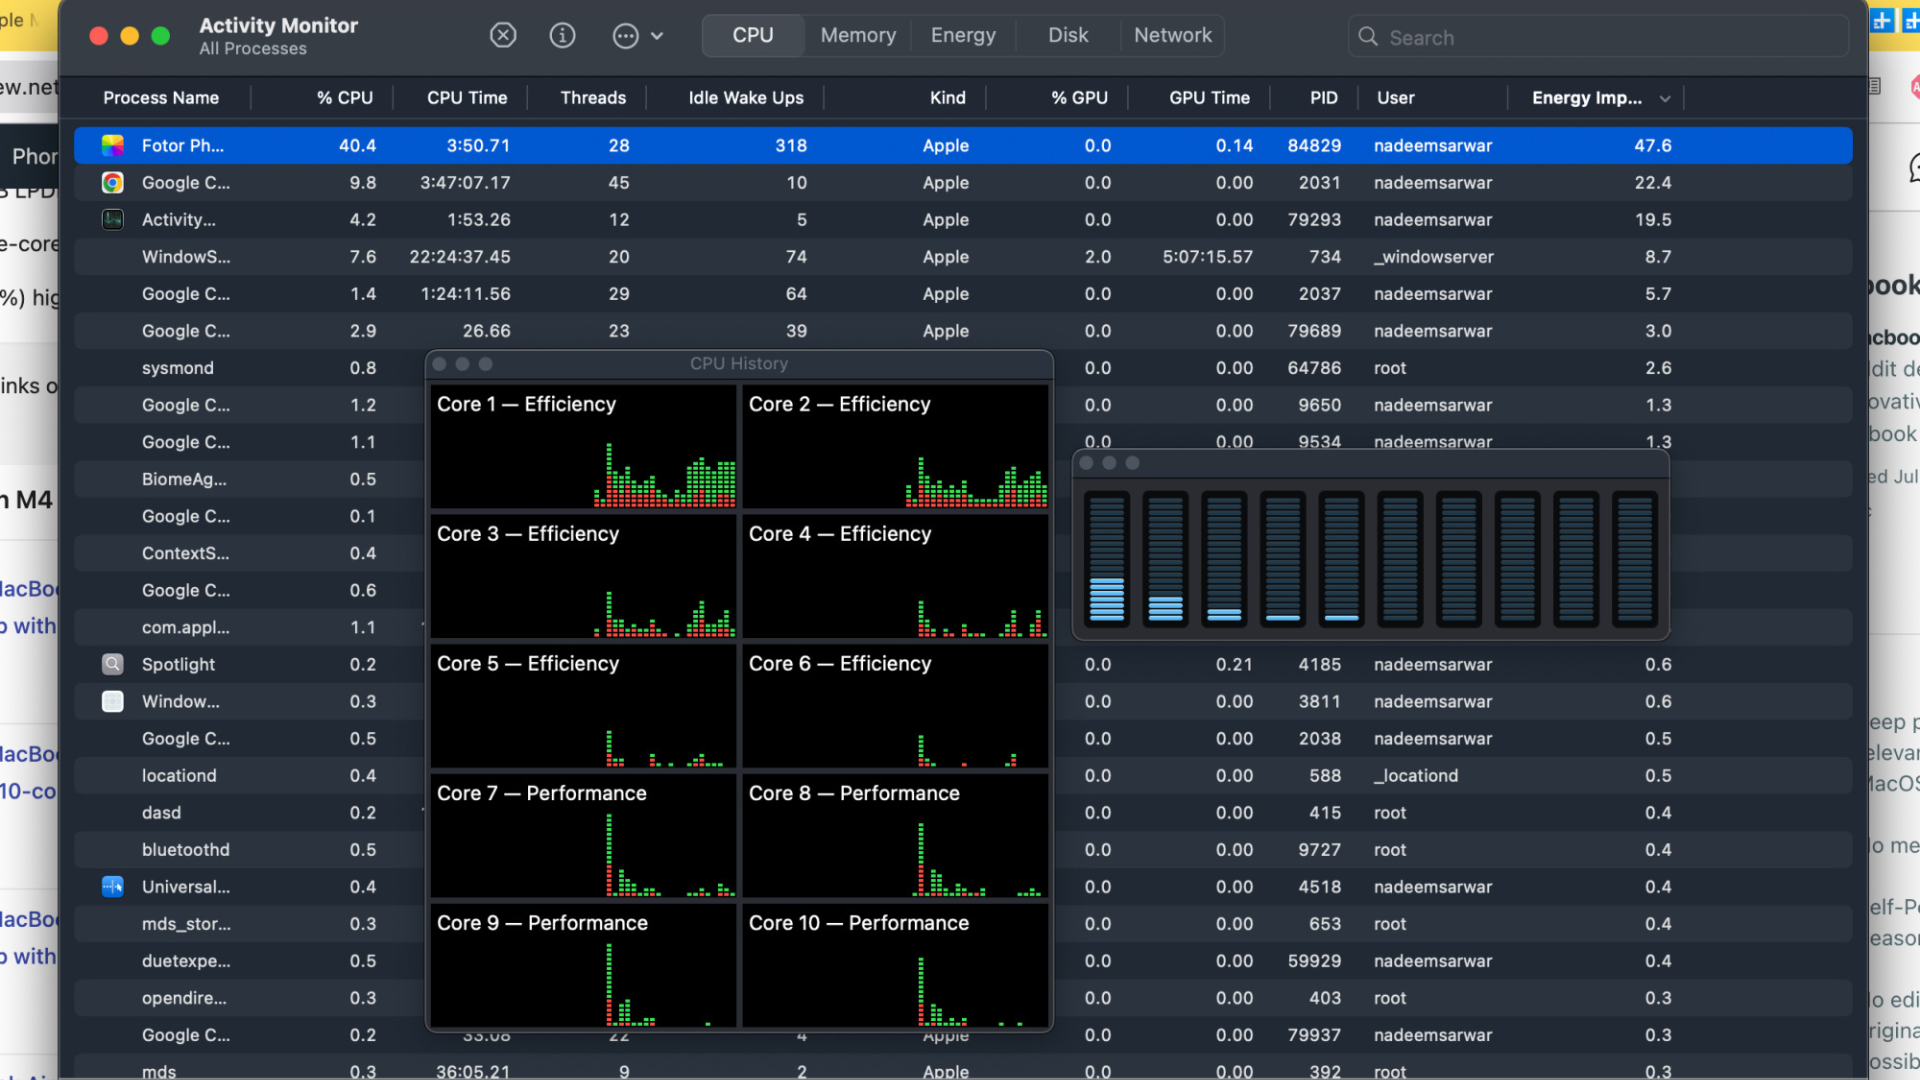
Task: Sort by PID column header
Action: click(1323, 98)
